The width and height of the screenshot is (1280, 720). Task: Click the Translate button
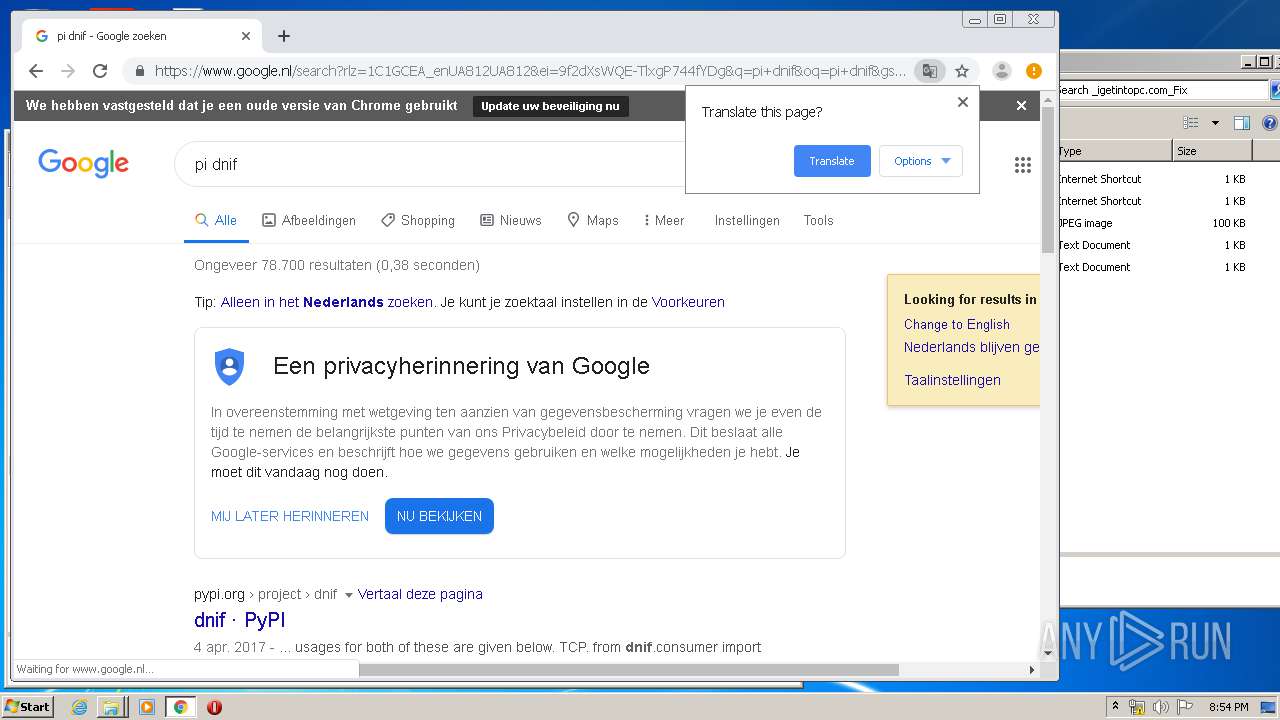click(832, 161)
